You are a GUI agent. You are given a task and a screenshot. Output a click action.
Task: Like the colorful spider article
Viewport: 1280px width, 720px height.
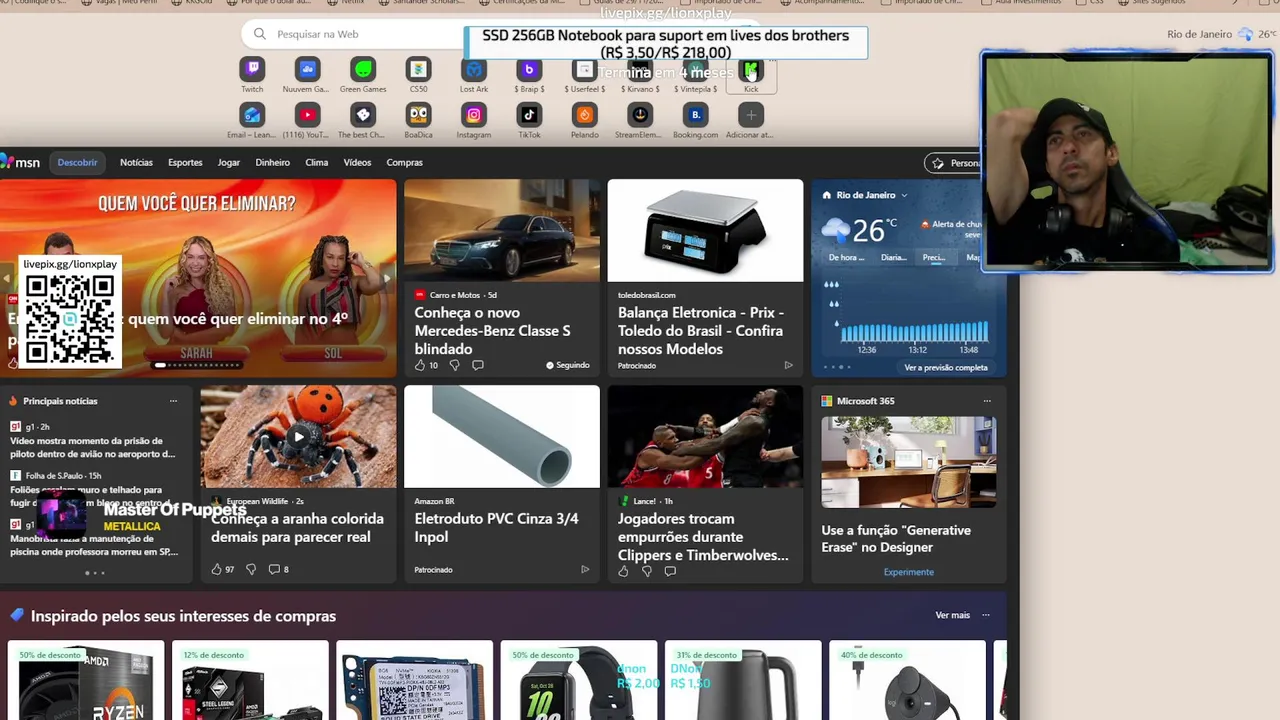coord(216,569)
